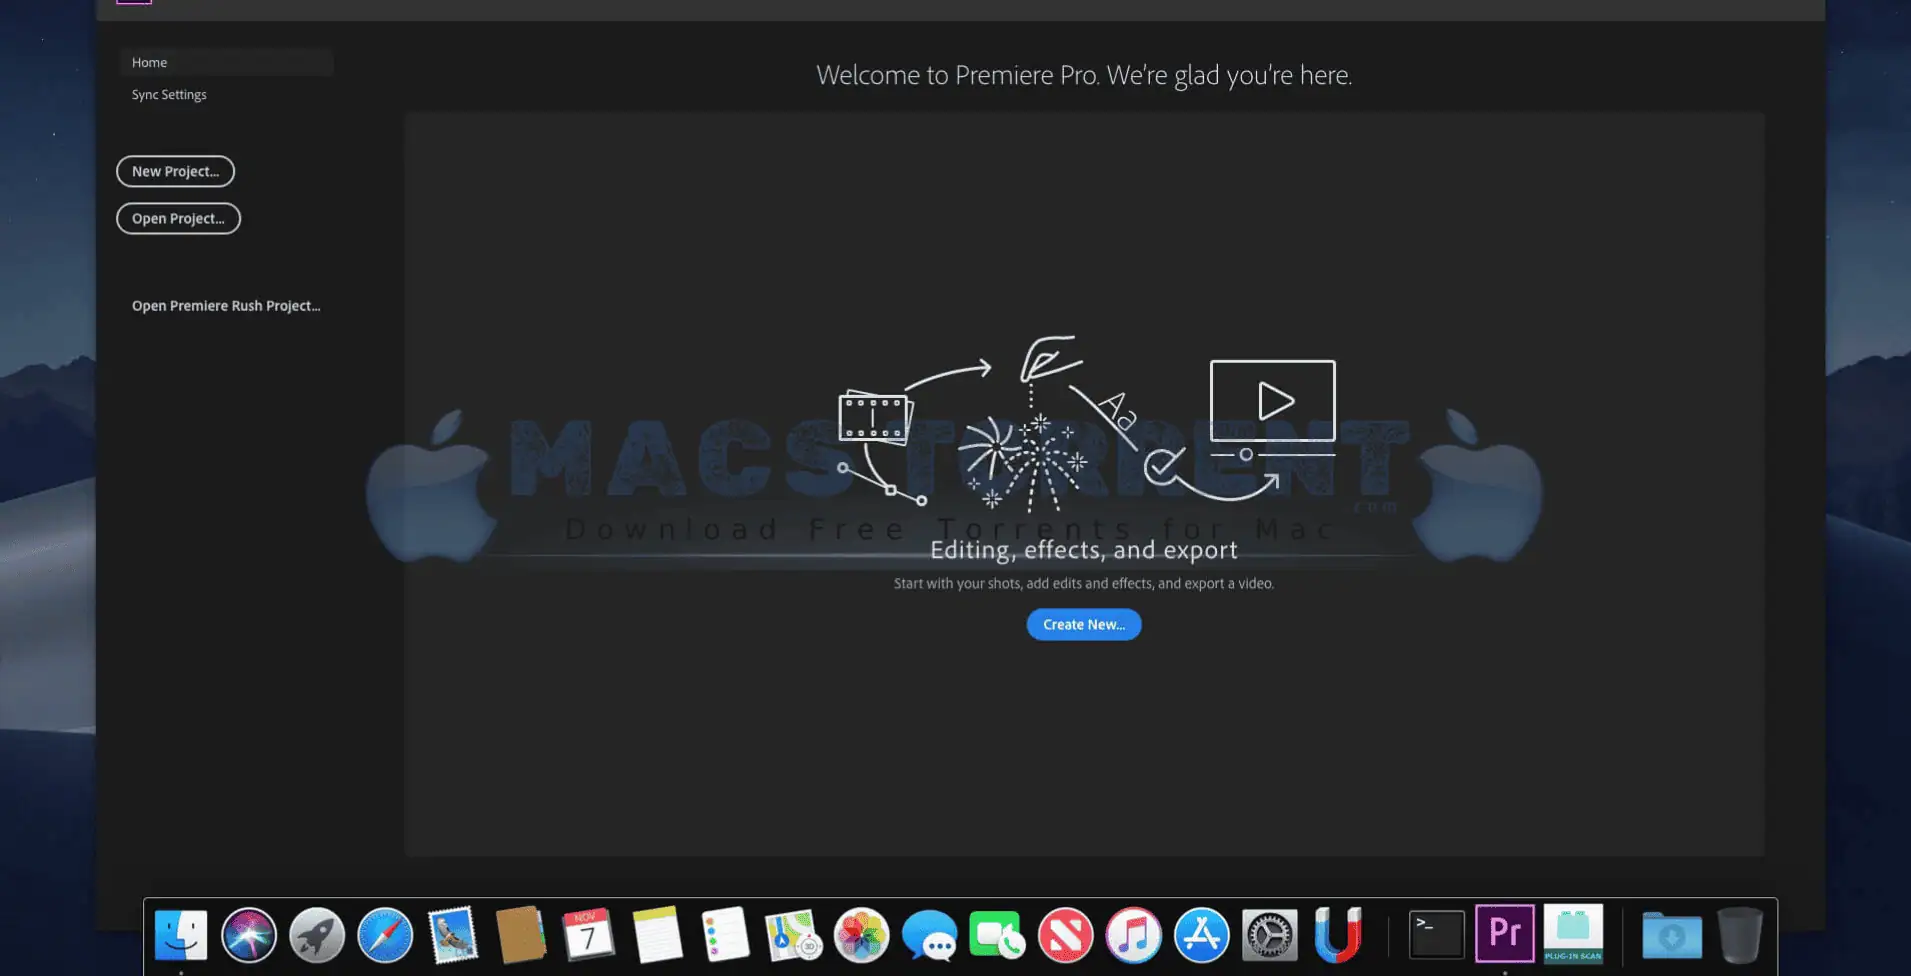Click the New Project button
The height and width of the screenshot is (976, 1911).
pyautogui.click(x=175, y=171)
